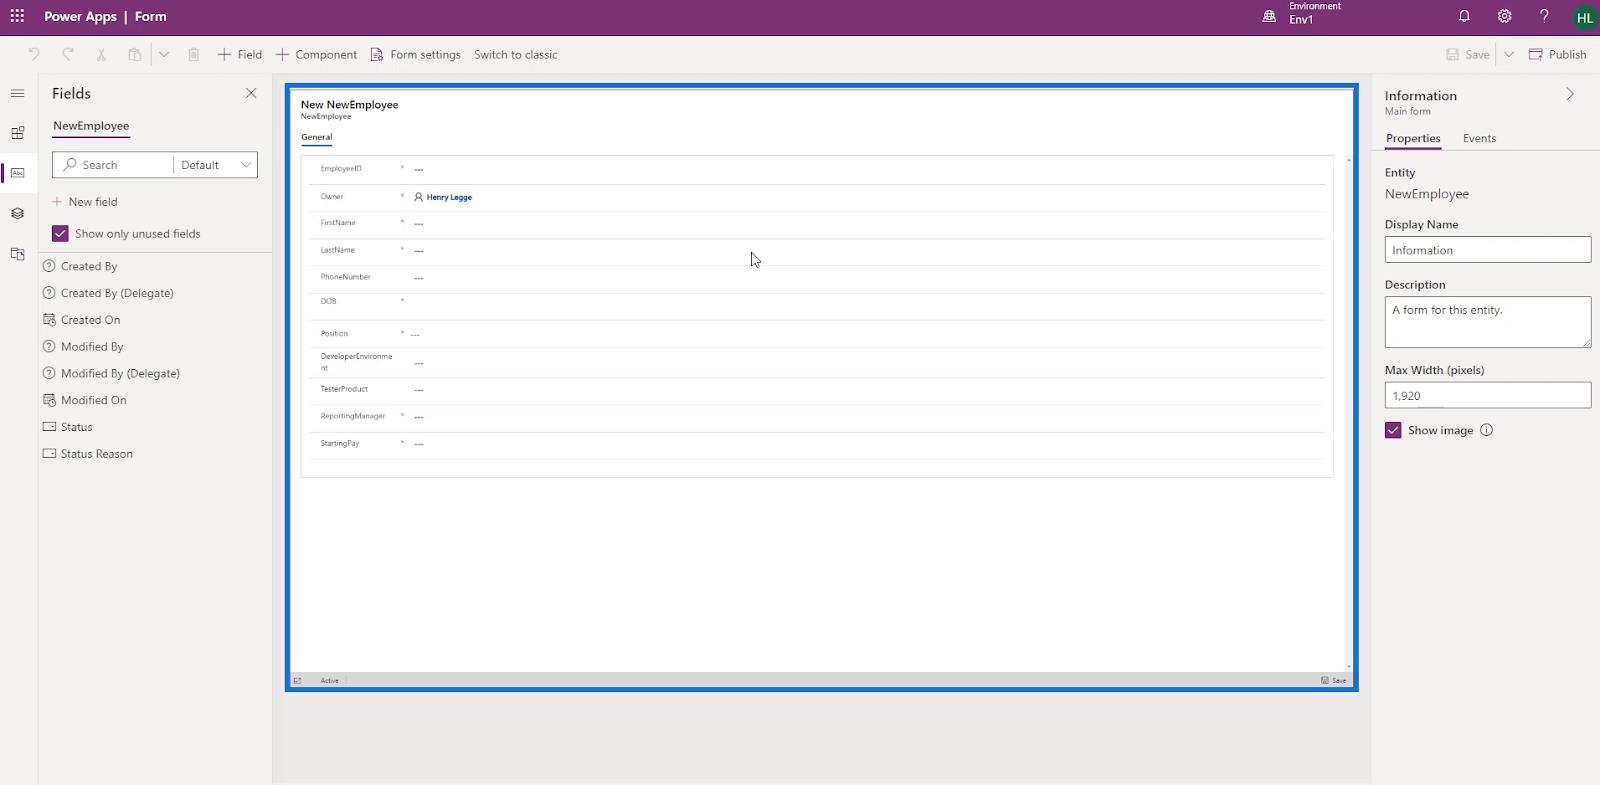
Task: Click the Save button in toolbar
Action: pyautogui.click(x=1467, y=54)
